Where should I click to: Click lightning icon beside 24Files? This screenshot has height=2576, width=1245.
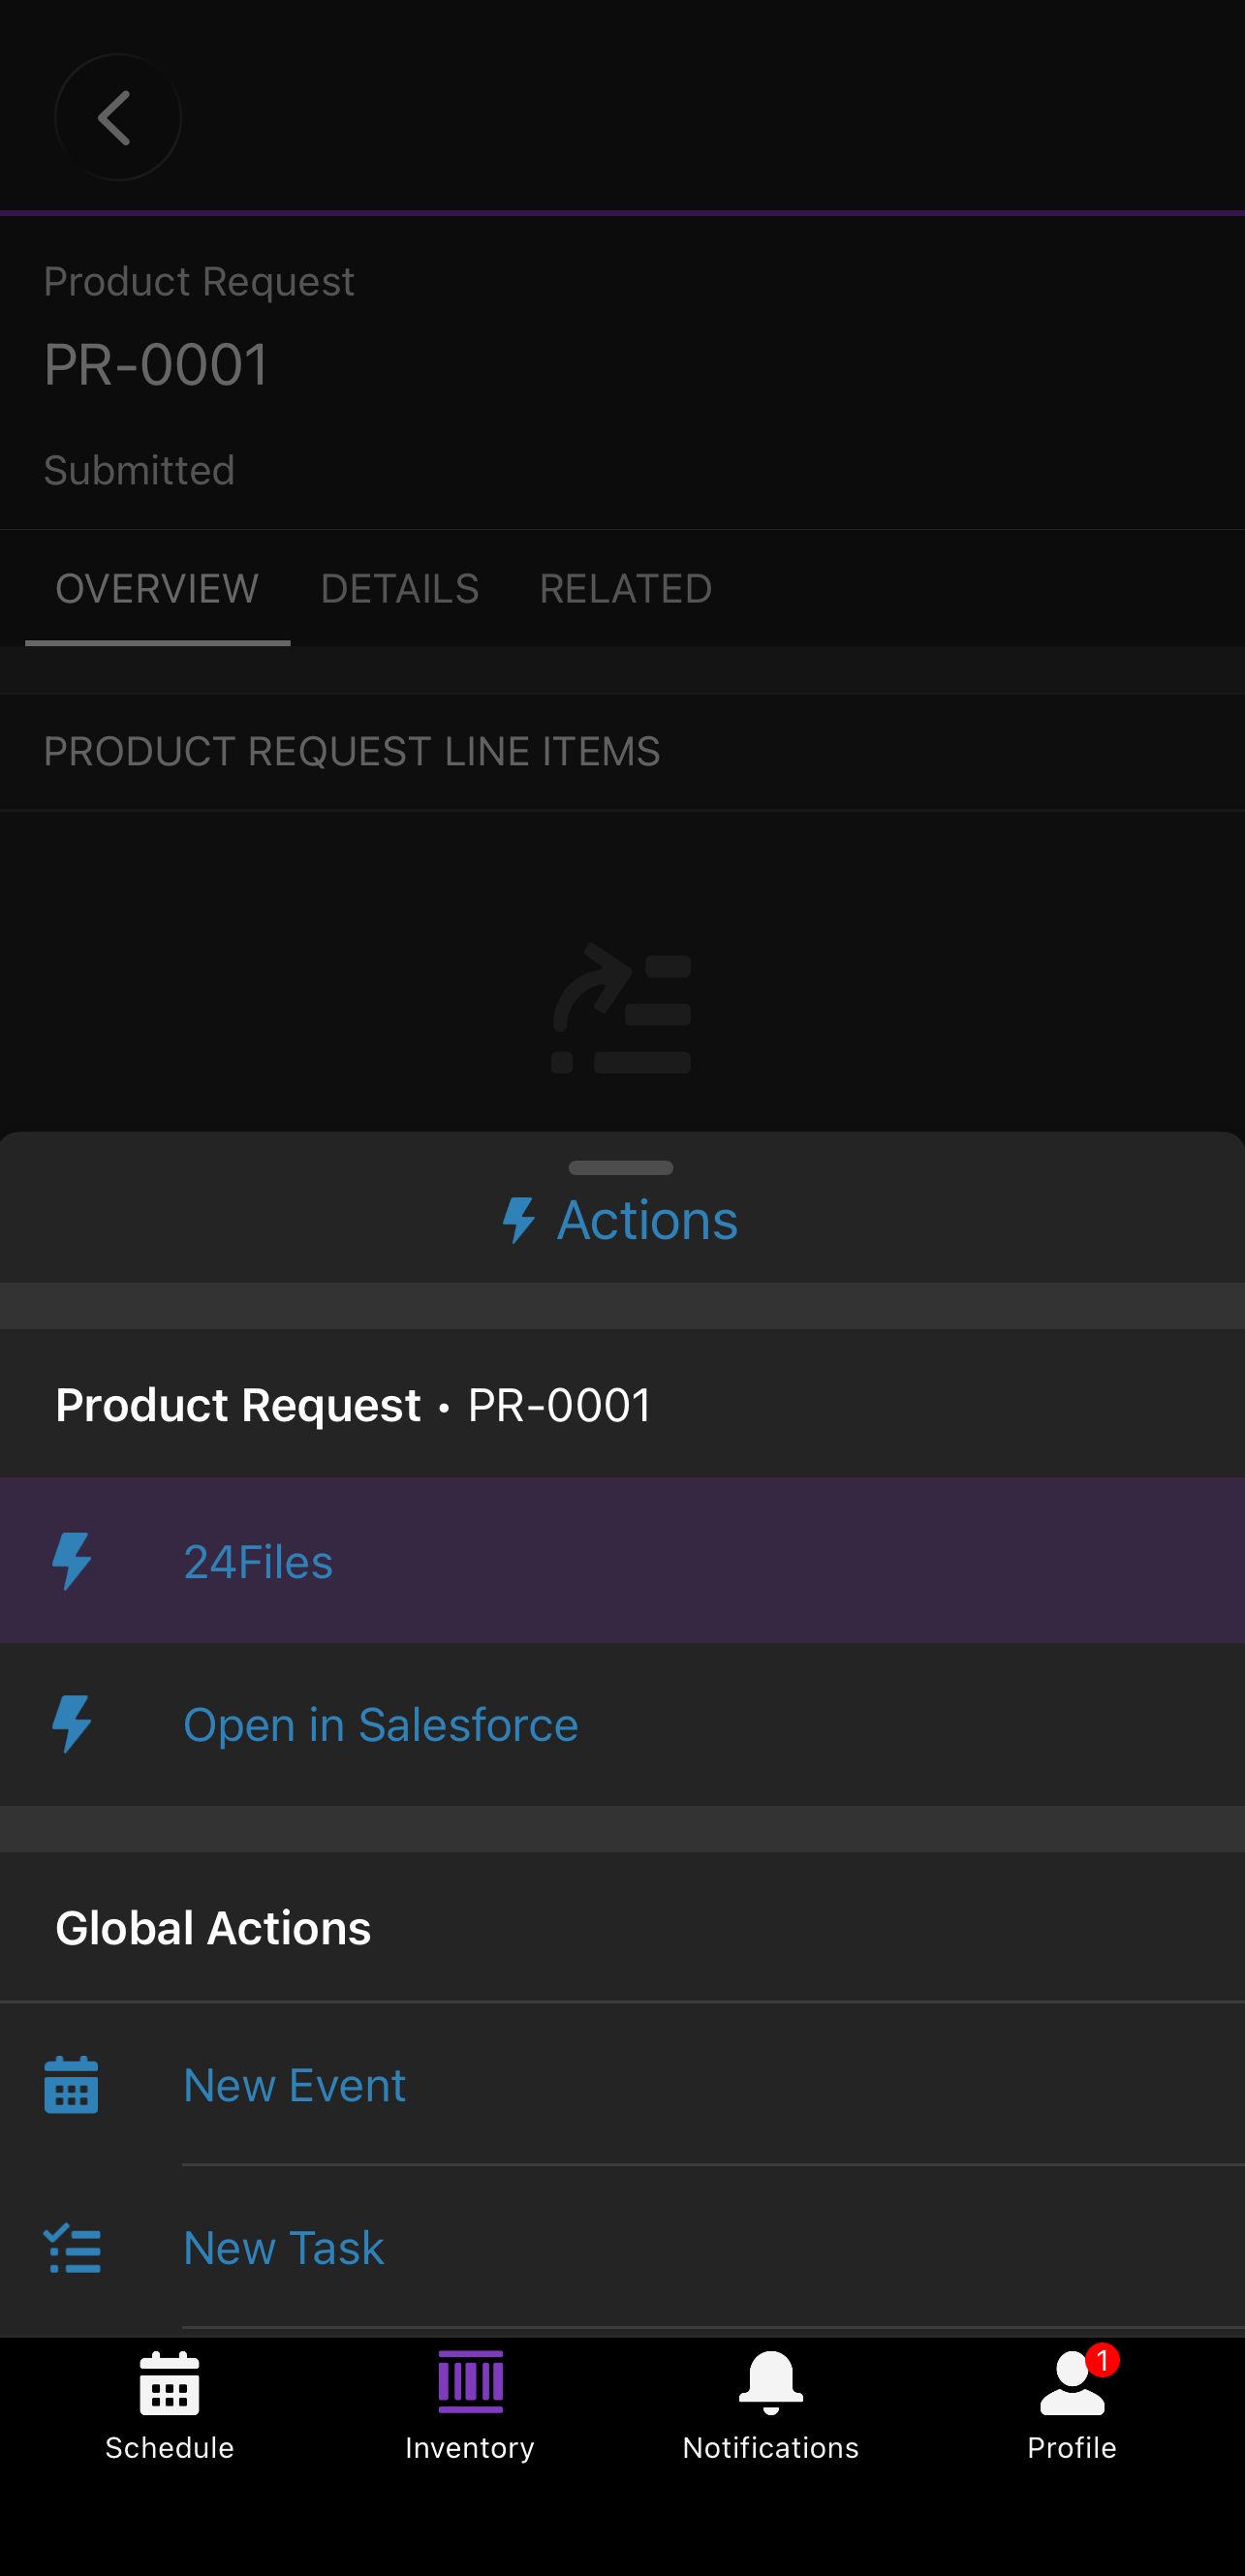coord(72,1561)
